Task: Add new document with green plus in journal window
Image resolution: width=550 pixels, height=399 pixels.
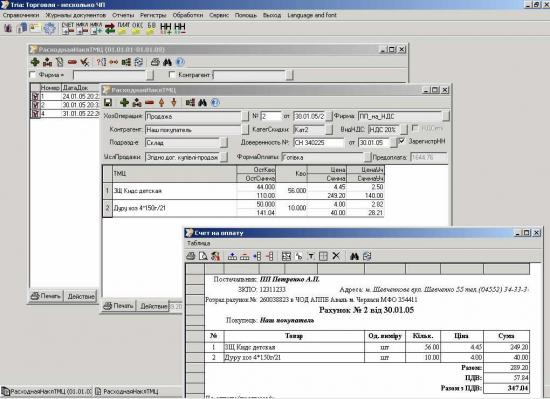Action: coord(35,62)
